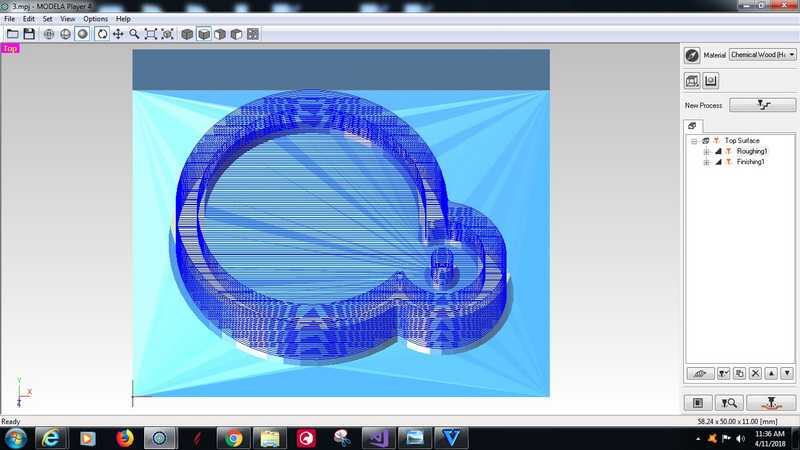
Task: Click the New Process button
Action: (x=762, y=105)
